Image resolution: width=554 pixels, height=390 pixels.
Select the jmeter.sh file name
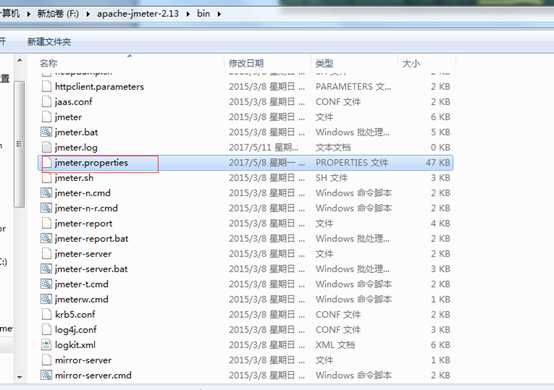[x=74, y=178]
